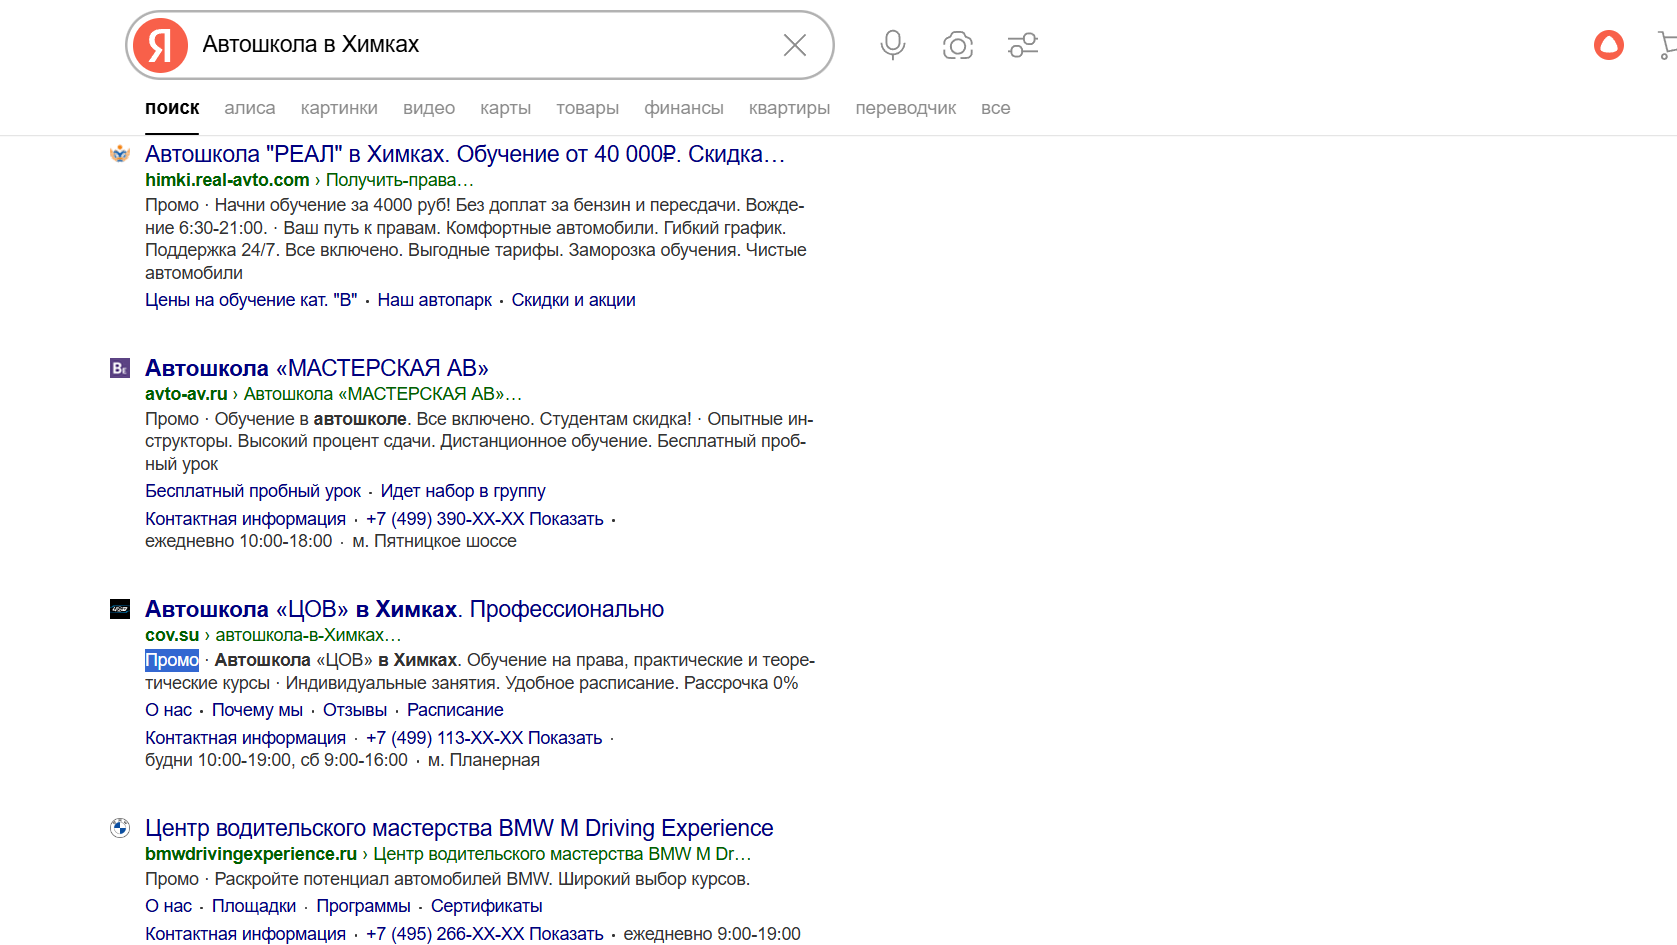
Task: Show phone number +7 (495) 266-XX-XX
Action: tap(485, 934)
